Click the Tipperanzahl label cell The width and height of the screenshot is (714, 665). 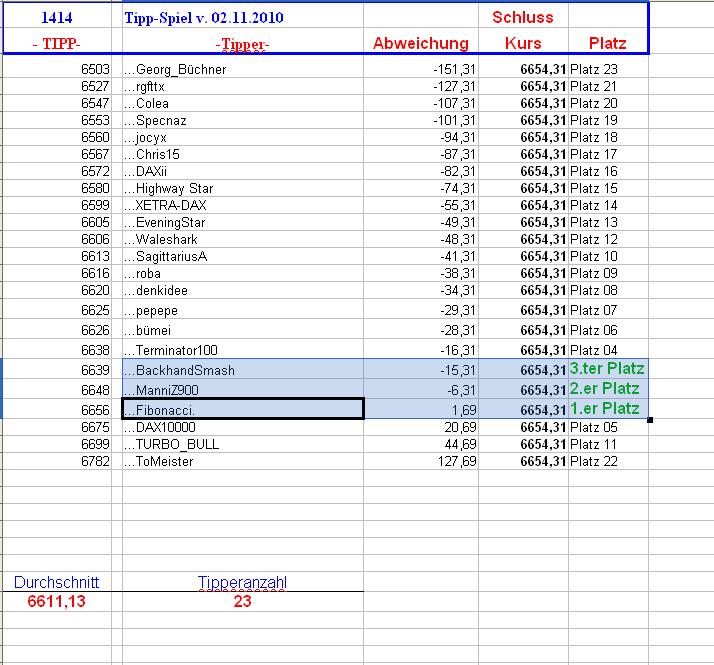243,582
